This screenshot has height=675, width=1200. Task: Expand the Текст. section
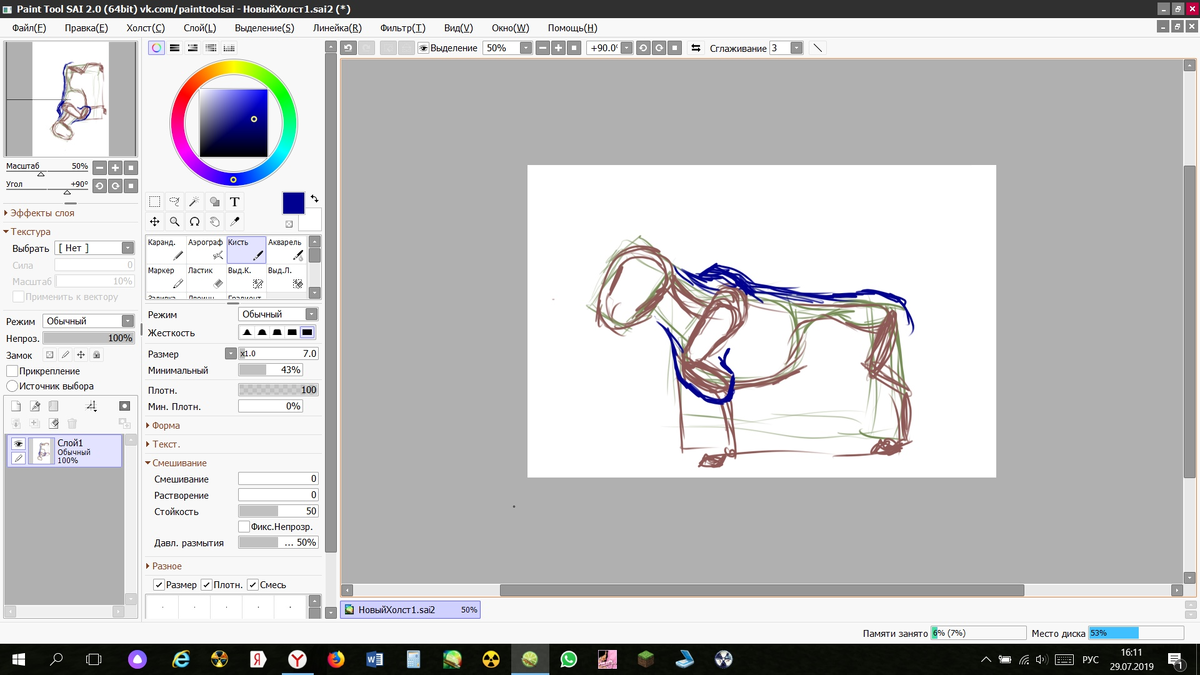[x=164, y=444]
